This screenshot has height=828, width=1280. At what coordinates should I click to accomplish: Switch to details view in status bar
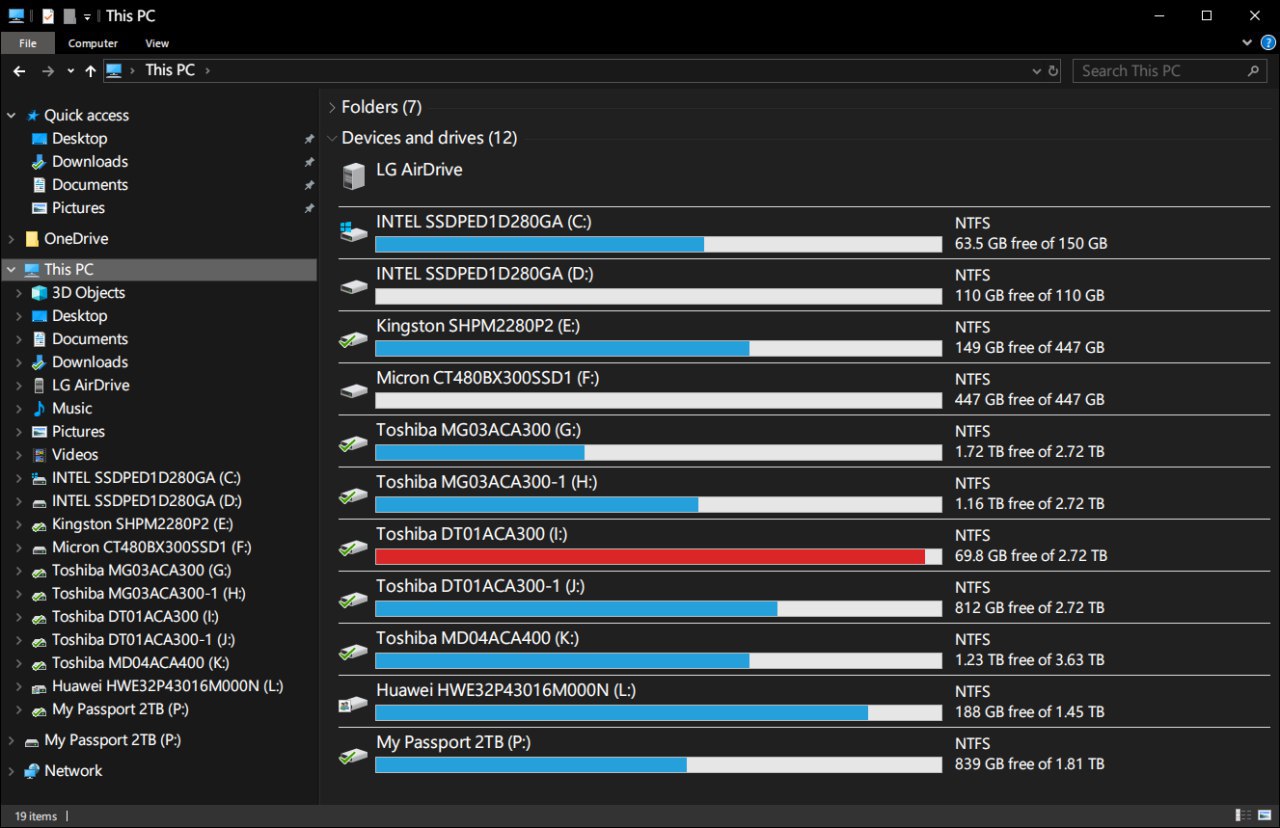(x=1243, y=816)
